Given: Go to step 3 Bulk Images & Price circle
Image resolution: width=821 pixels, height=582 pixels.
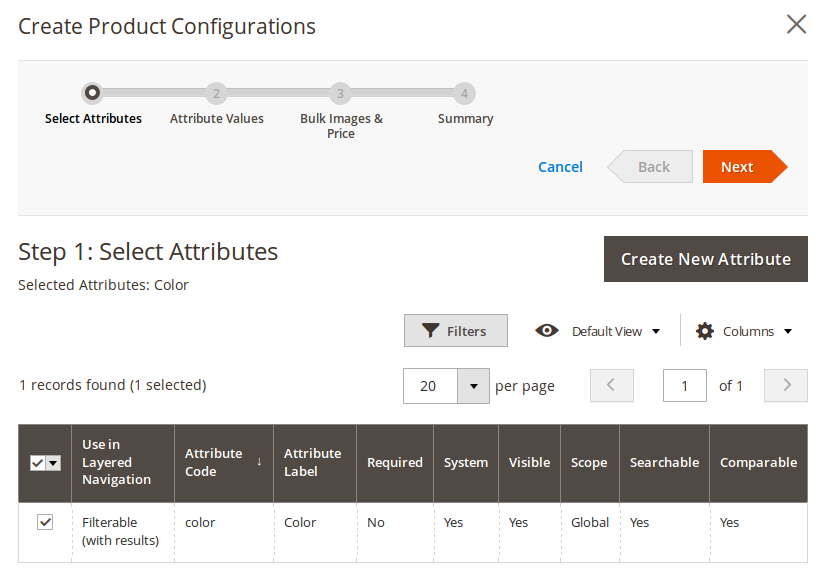Looking at the screenshot, I should pos(340,94).
